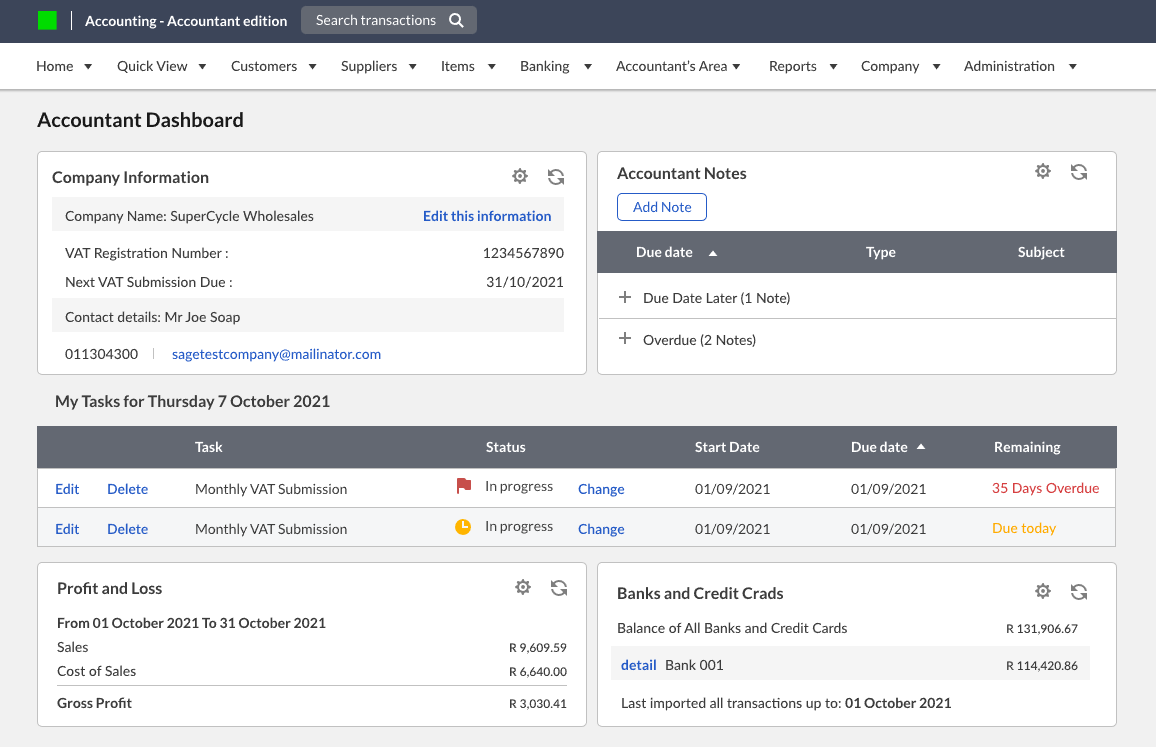Image resolution: width=1156 pixels, height=747 pixels.
Task: Click the red flag status icon
Action: (x=462, y=485)
